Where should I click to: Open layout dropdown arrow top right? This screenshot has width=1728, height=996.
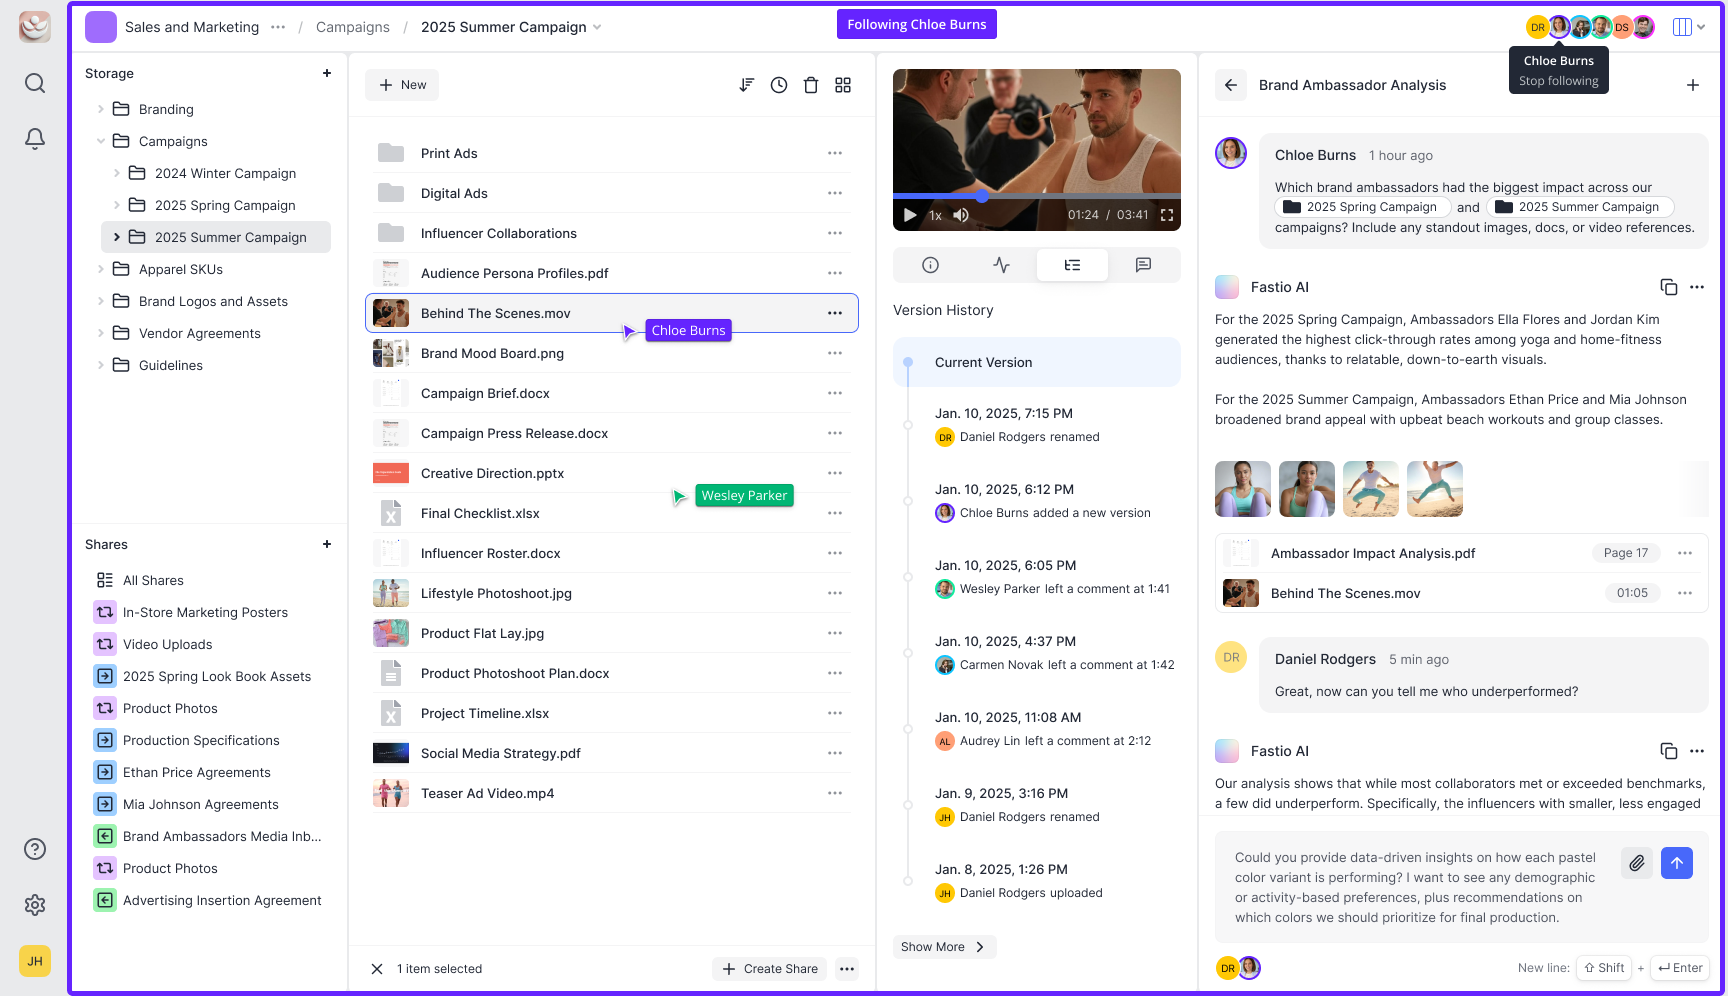point(1701,27)
